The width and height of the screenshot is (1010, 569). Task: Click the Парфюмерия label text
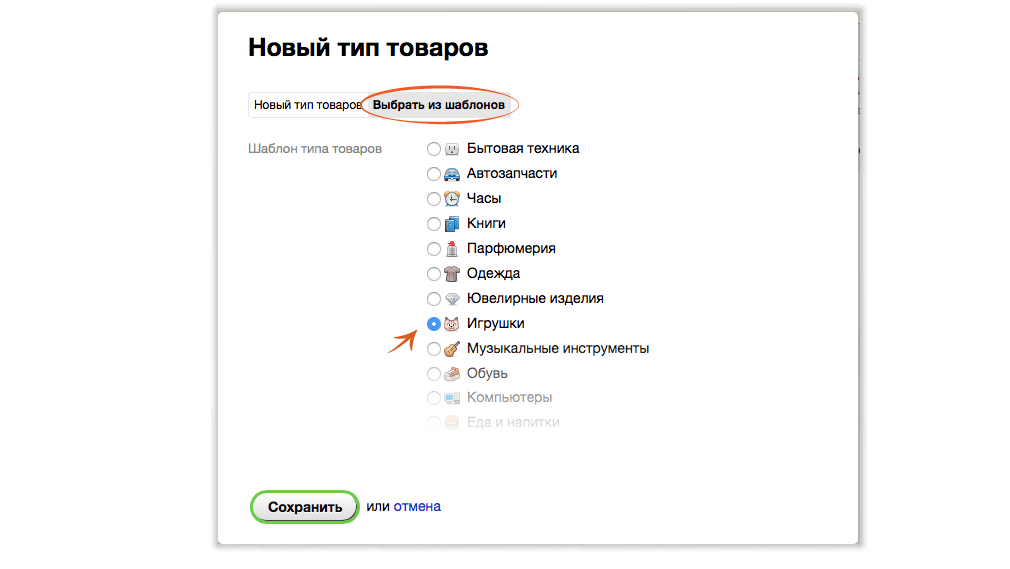coord(511,249)
